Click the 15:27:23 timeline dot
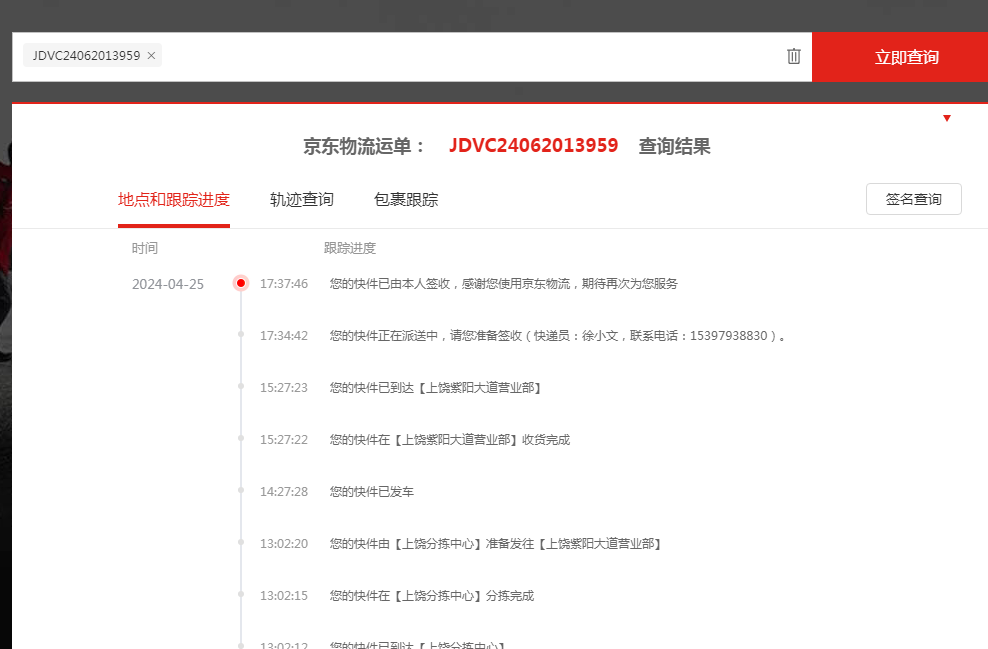 pyautogui.click(x=241, y=386)
